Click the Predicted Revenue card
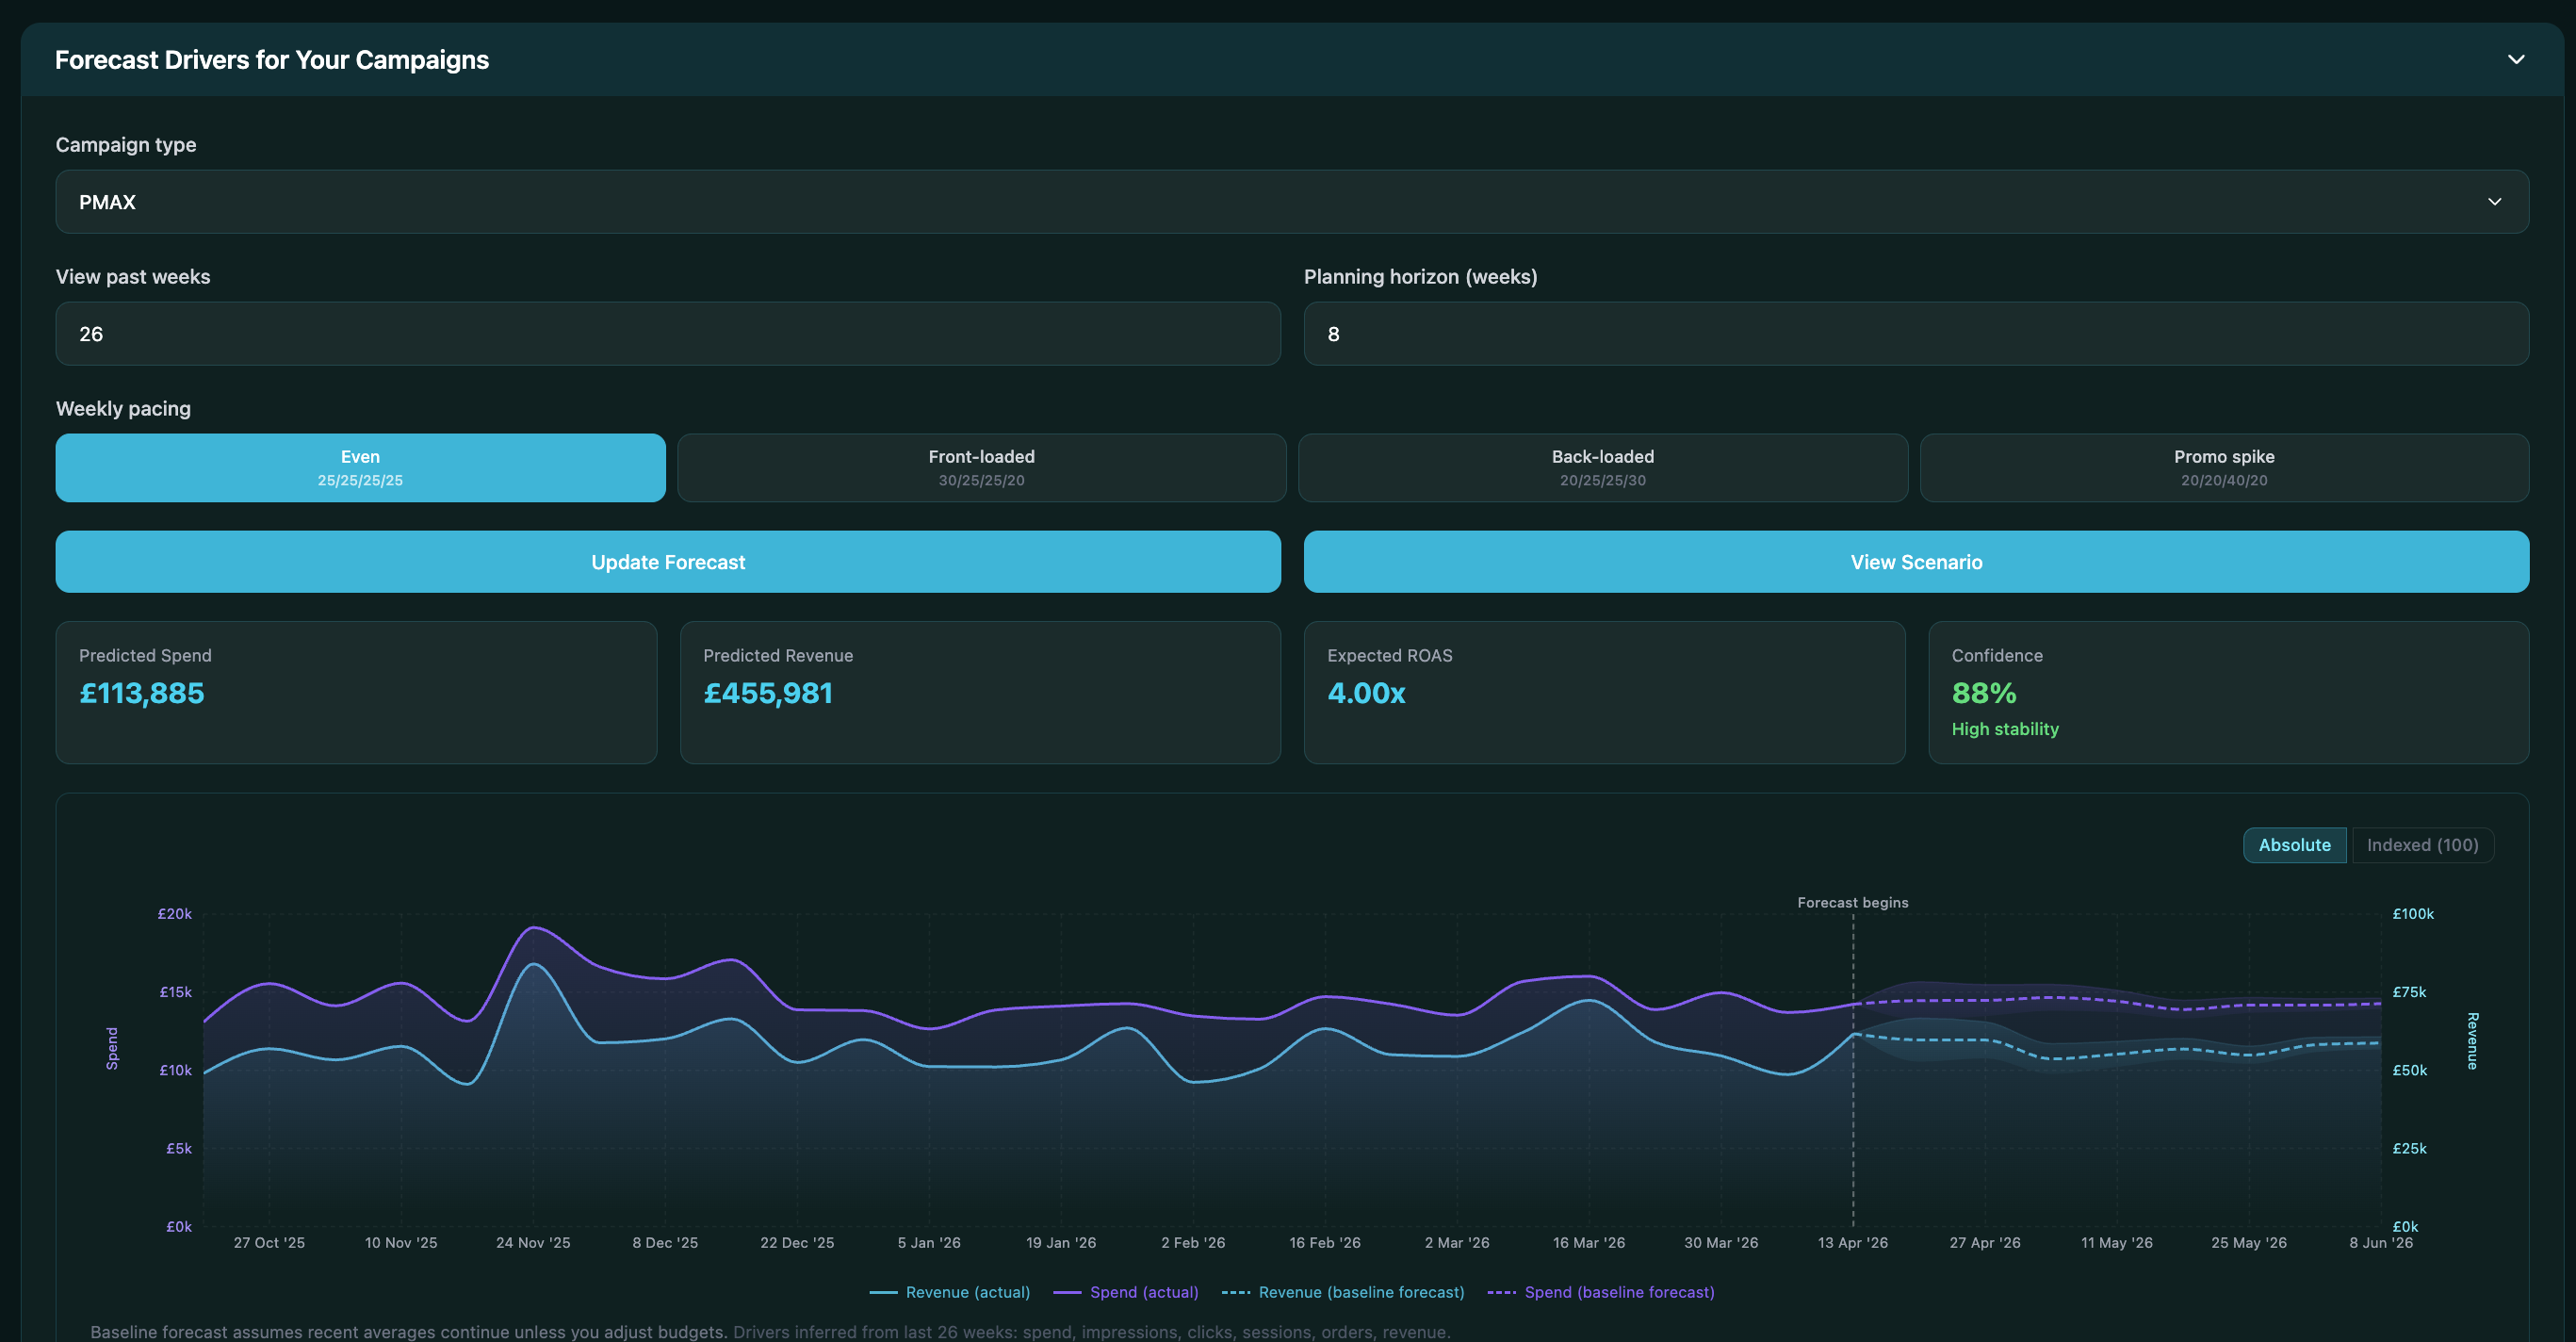Image resolution: width=2576 pixels, height=1342 pixels. [980, 692]
